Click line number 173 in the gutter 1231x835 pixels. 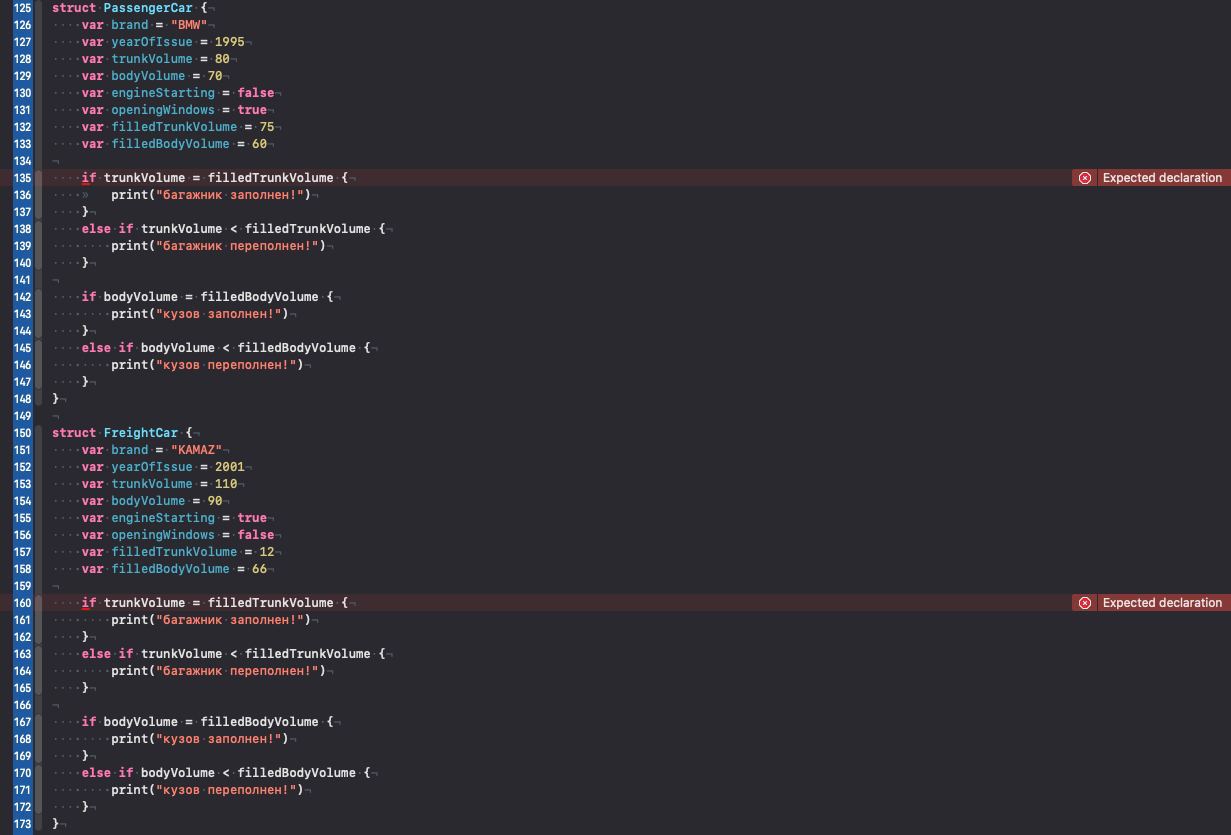click(x=22, y=824)
